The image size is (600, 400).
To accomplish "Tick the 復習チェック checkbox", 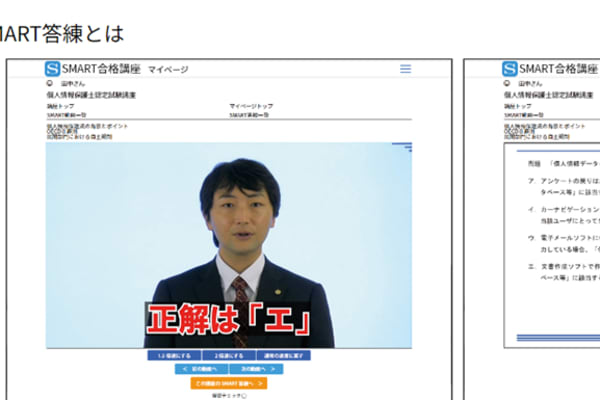I will click(x=243, y=395).
